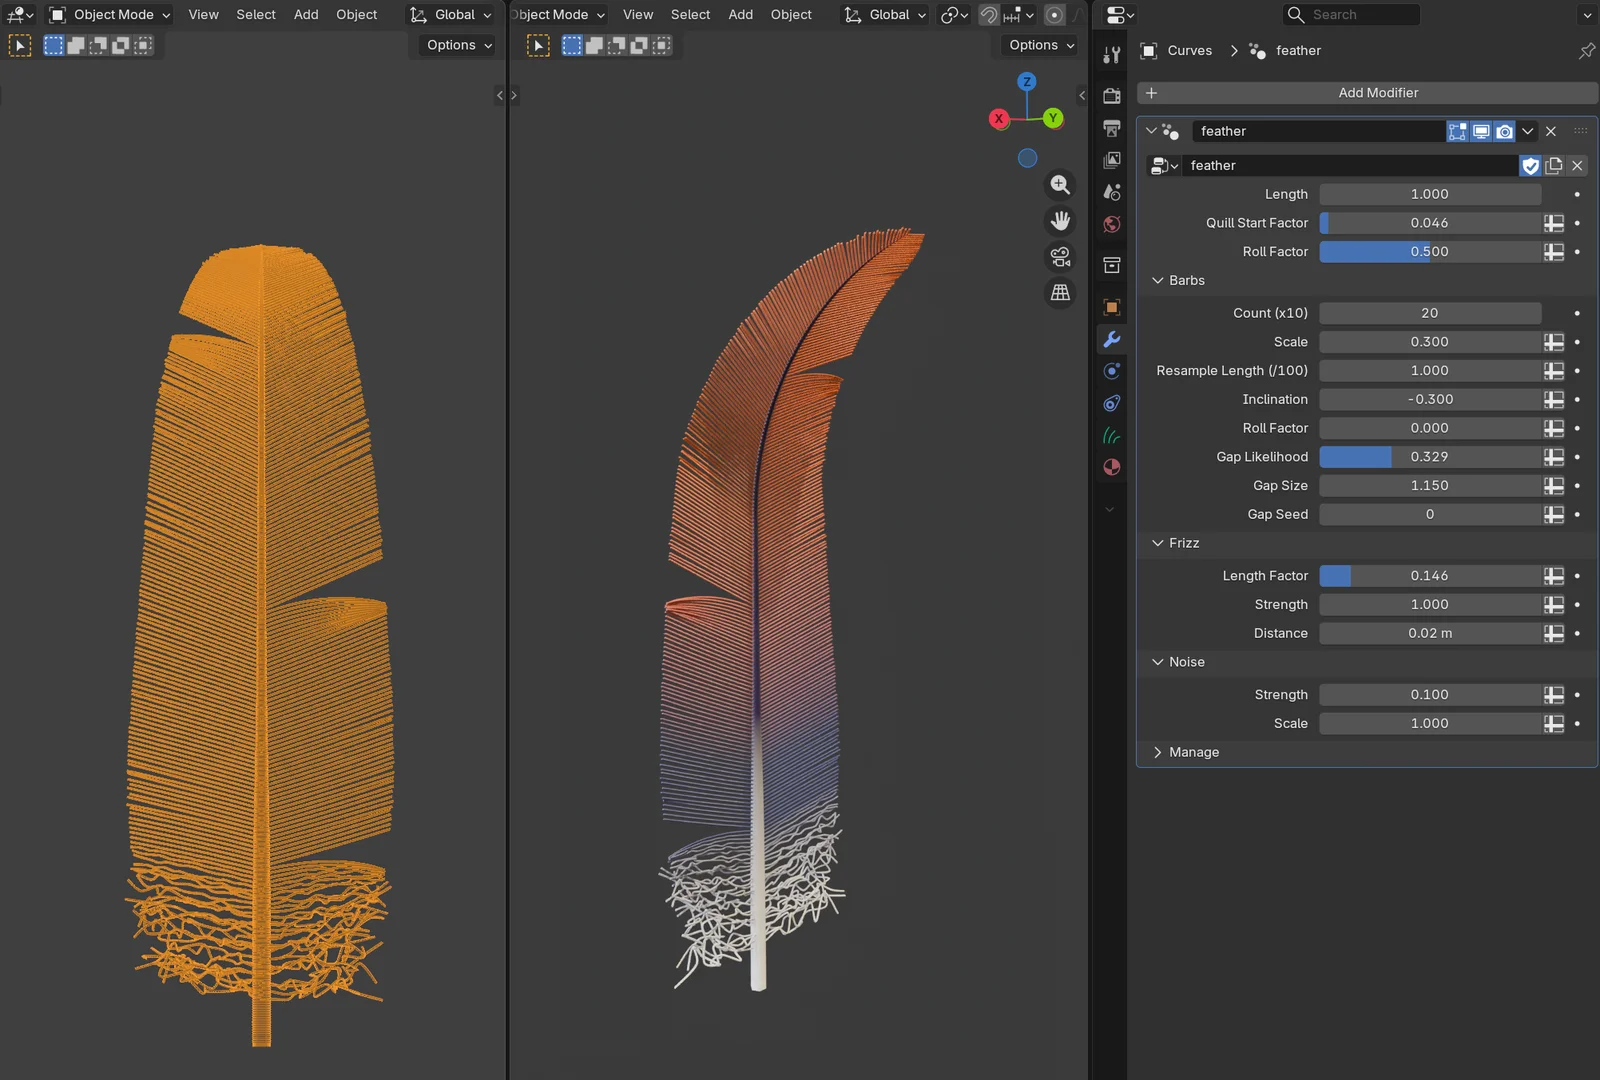Image resolution: width=1600 pixels, height=1080 pixels.
Task: Toggle feather modifier render visibility (camera icon)
Action: tap(1504, 131)
